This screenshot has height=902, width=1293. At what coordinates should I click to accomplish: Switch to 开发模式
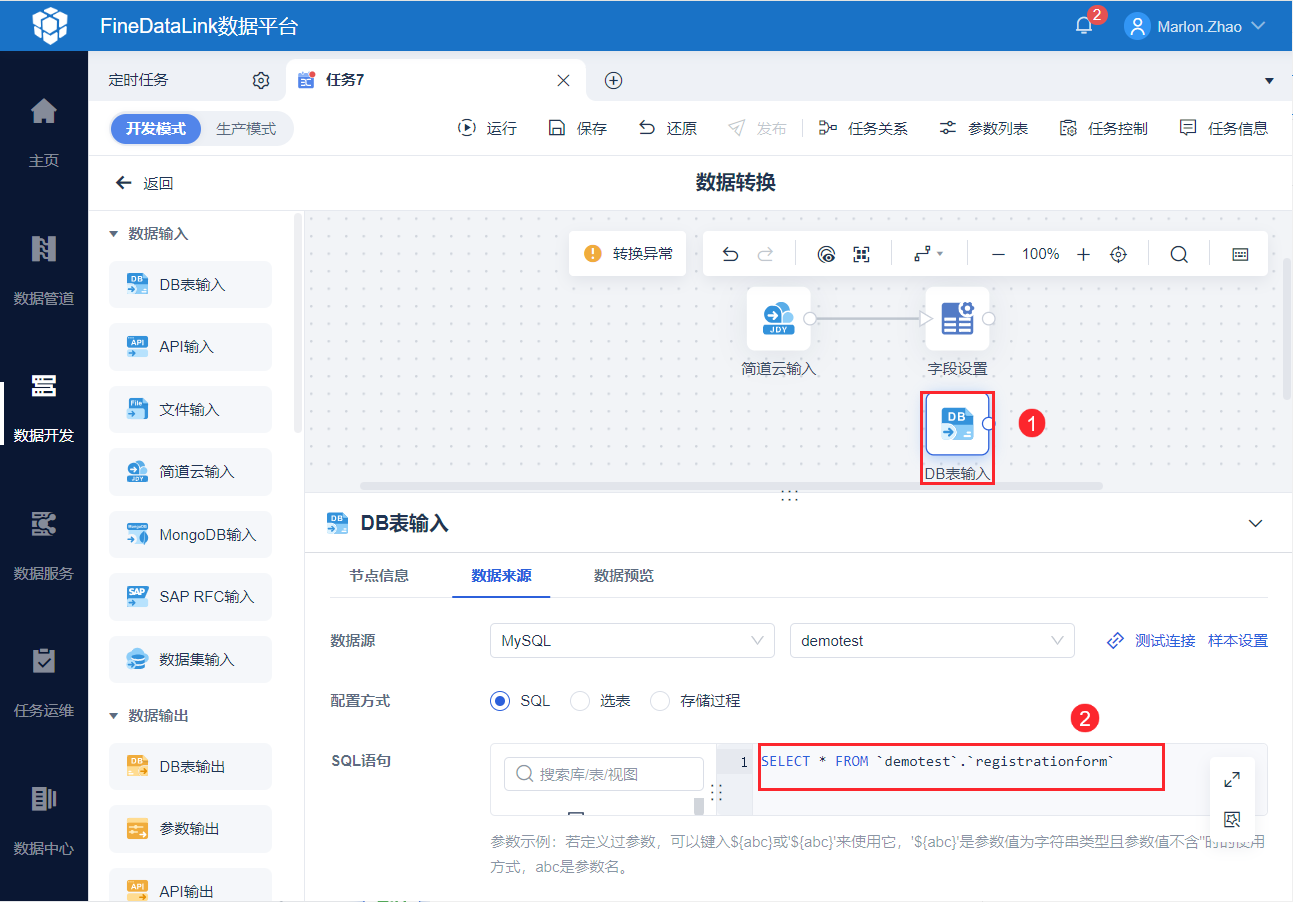156,129
